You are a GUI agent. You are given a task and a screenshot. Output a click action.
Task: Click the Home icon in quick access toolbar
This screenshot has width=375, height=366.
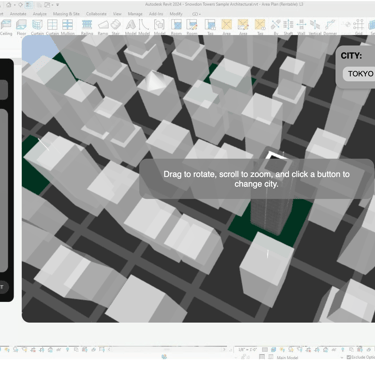pyautogui.click(x=9, y=5)
